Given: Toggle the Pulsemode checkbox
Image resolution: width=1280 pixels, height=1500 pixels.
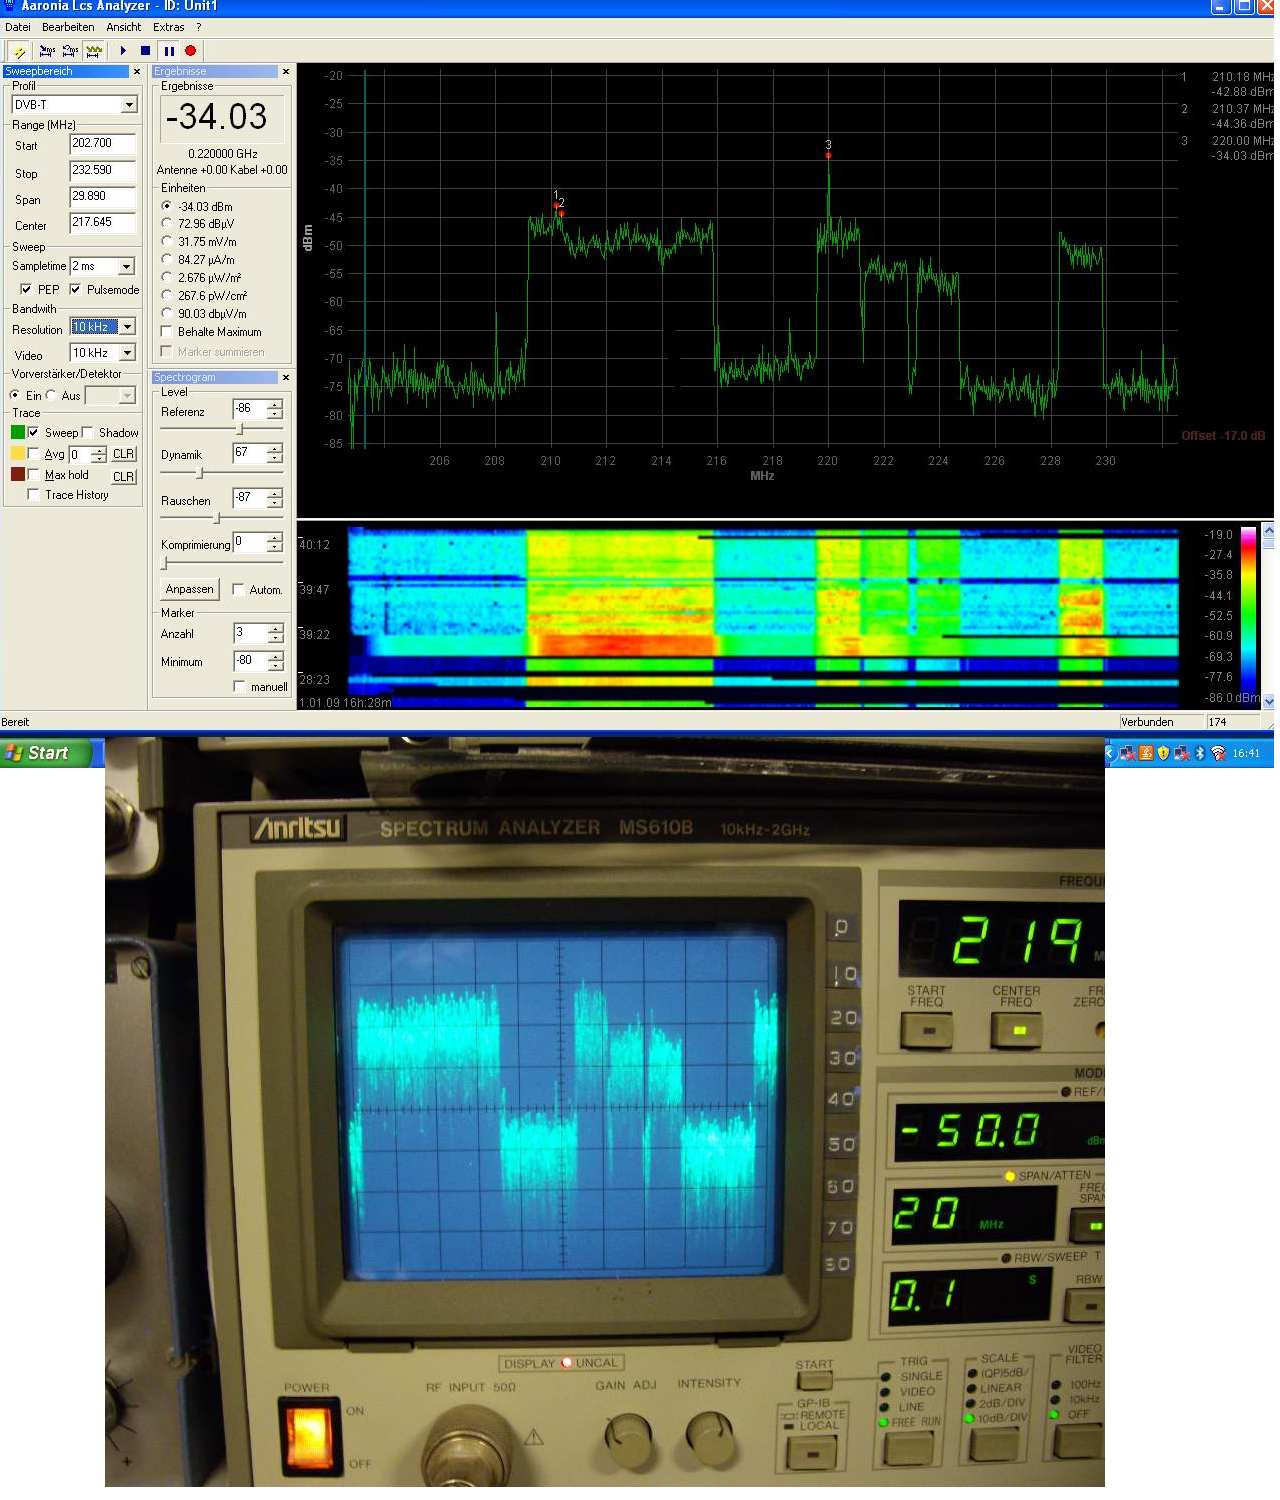Looking at the screenshot, I should pos(77,289).
